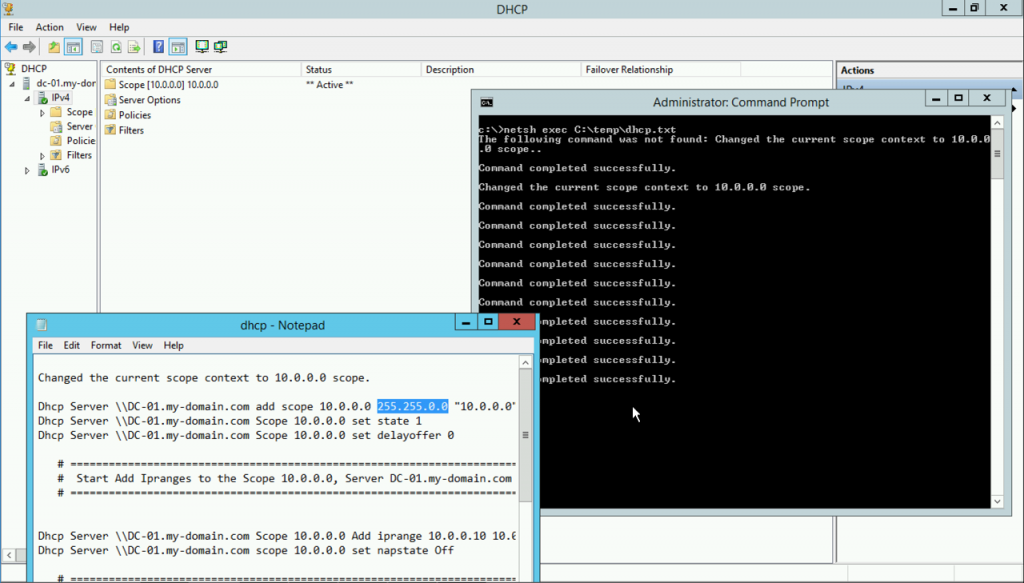Image resolution: width=1024 pixels, height=583 pixels.
Task: Click the Forward navigation arrow
Action: [28, 46]
